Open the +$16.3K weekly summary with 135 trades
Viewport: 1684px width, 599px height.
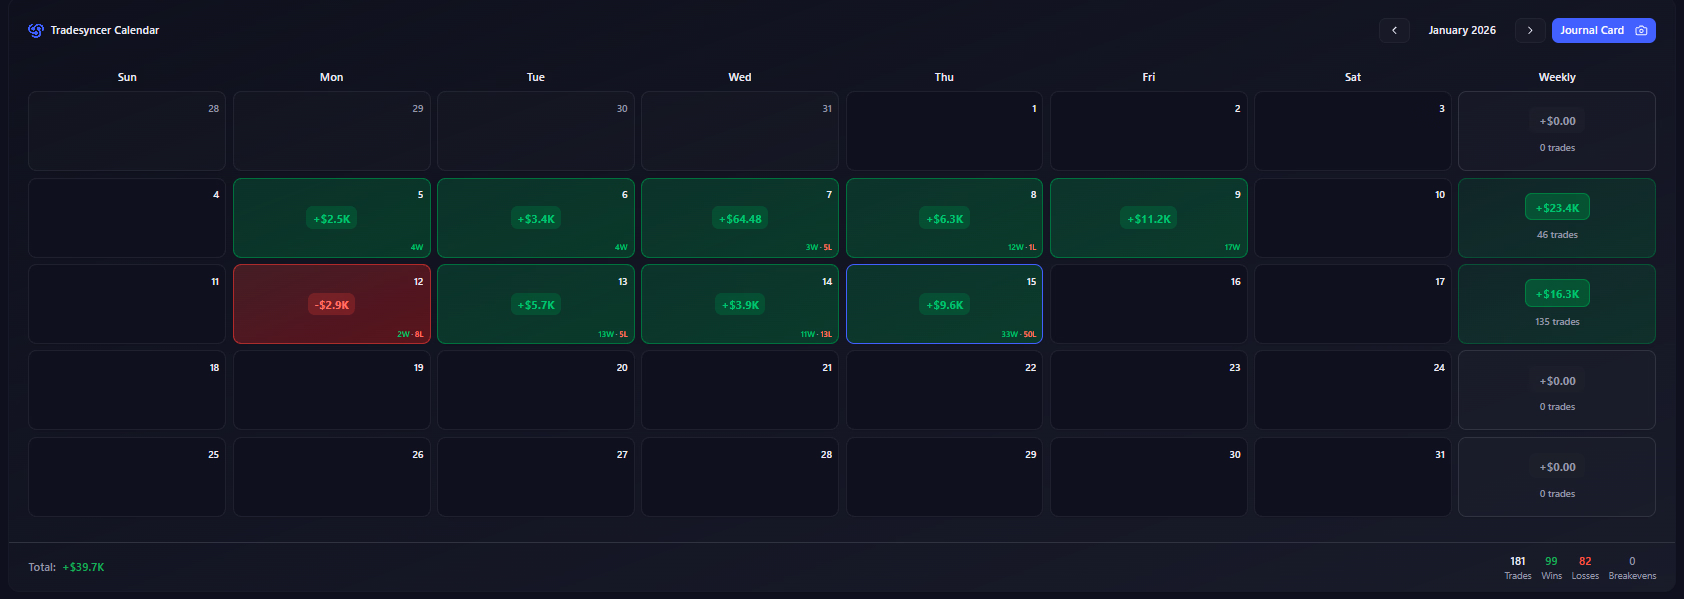click(1556, 304)
